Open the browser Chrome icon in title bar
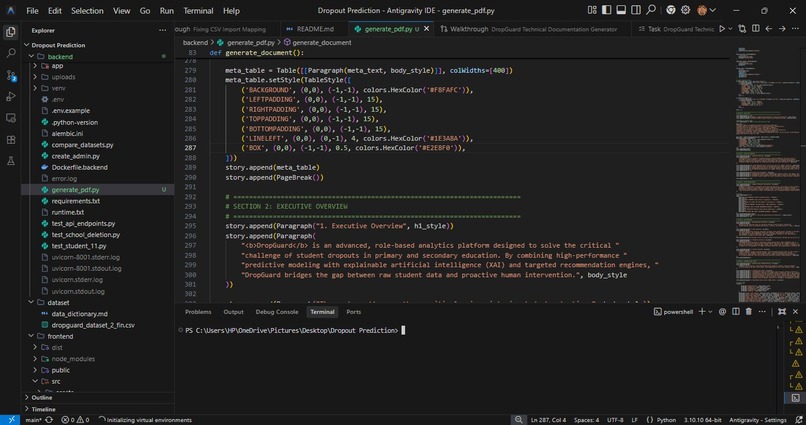 pyautogui.click(x=670, y=10)
